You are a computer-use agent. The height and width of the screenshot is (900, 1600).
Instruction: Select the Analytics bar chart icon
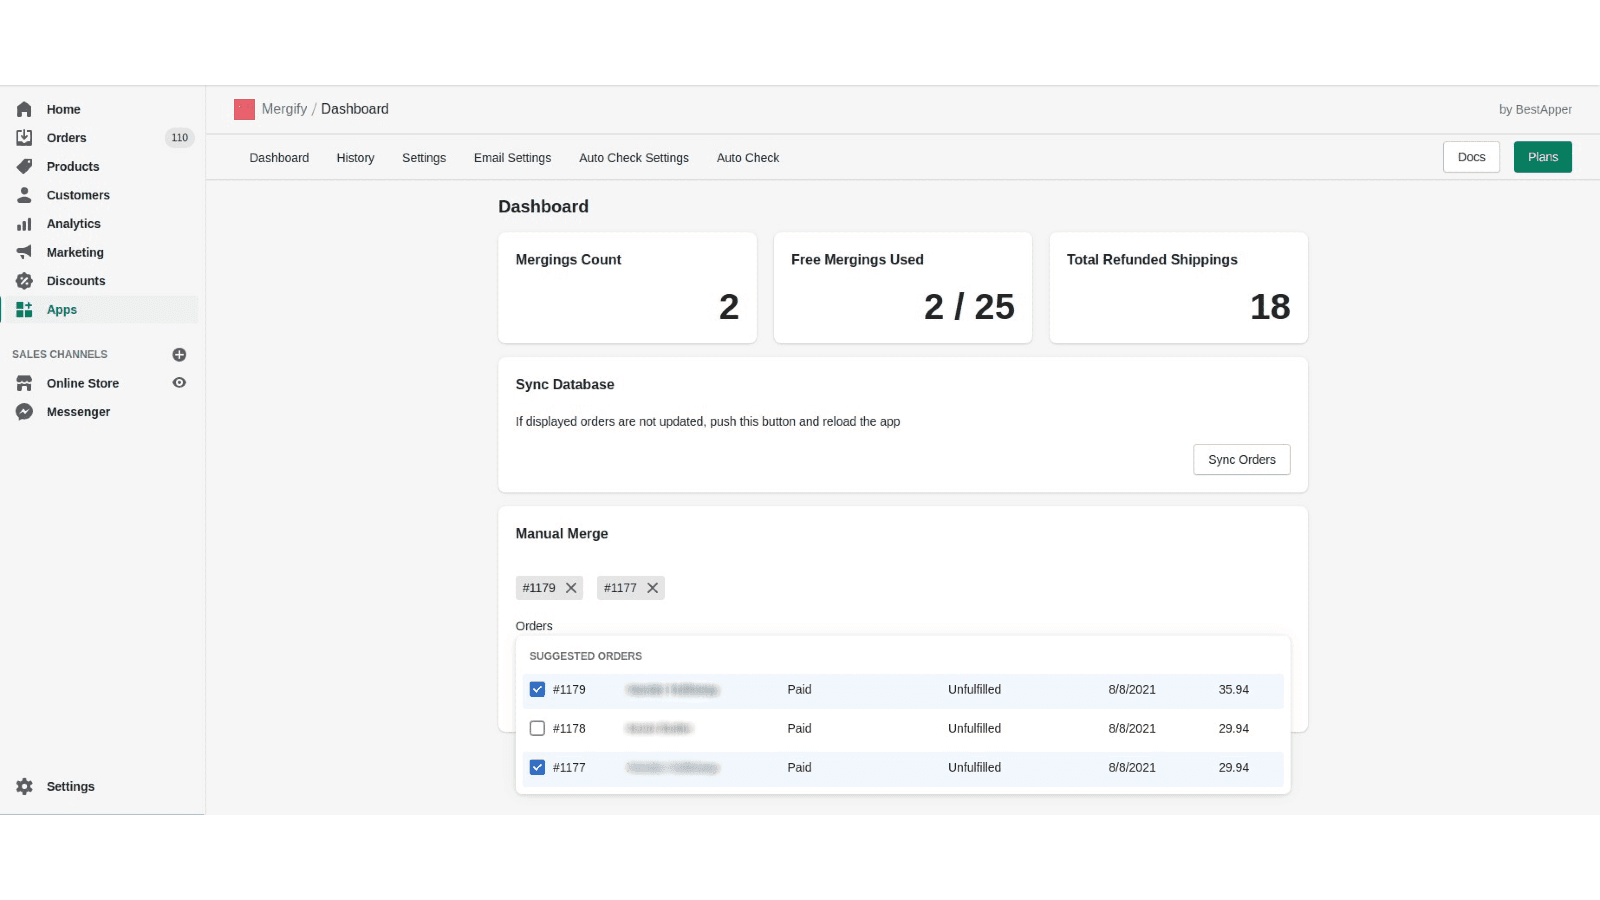click(24, 223)
